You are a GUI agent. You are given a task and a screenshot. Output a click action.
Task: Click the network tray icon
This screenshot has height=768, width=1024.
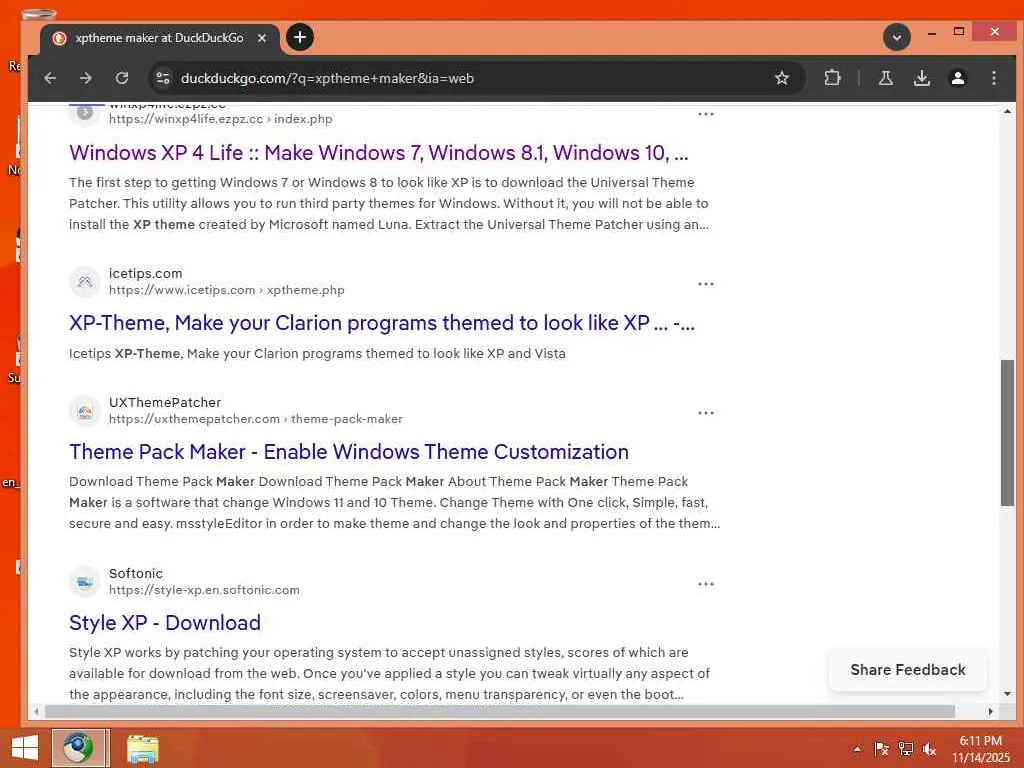click(x=905, y=749)
